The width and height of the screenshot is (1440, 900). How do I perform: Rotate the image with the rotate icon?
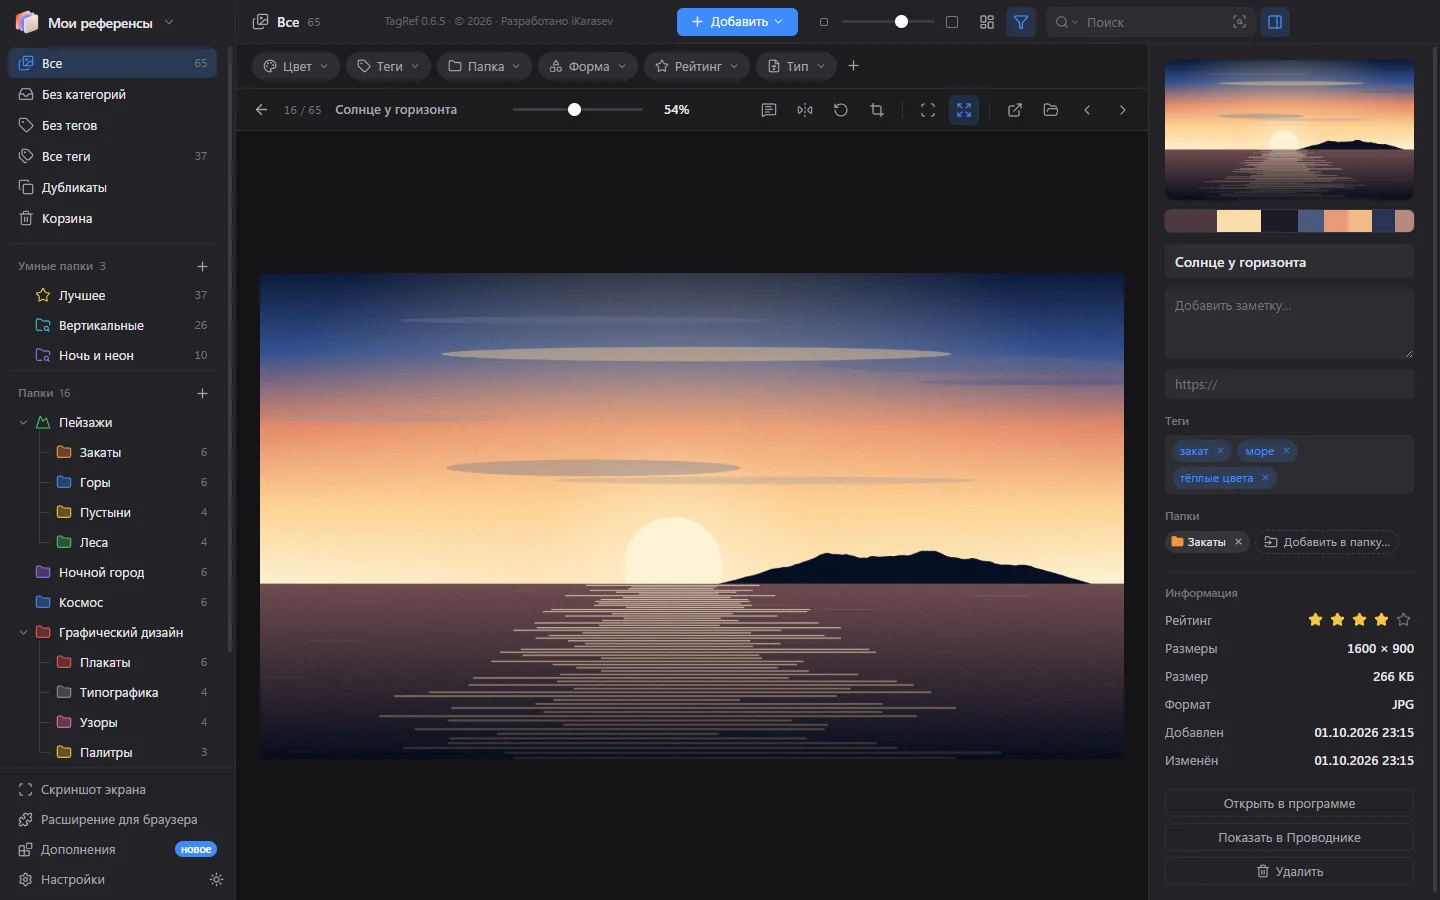coord(841,110)
